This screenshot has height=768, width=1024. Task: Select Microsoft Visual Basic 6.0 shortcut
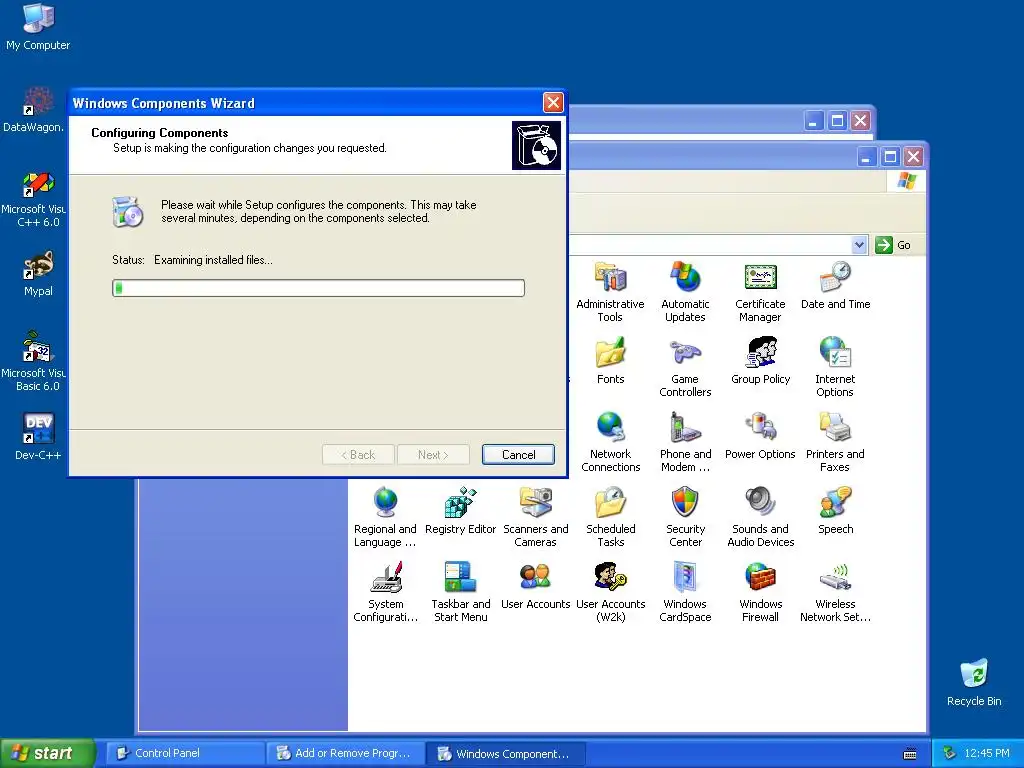pos(34,363)
